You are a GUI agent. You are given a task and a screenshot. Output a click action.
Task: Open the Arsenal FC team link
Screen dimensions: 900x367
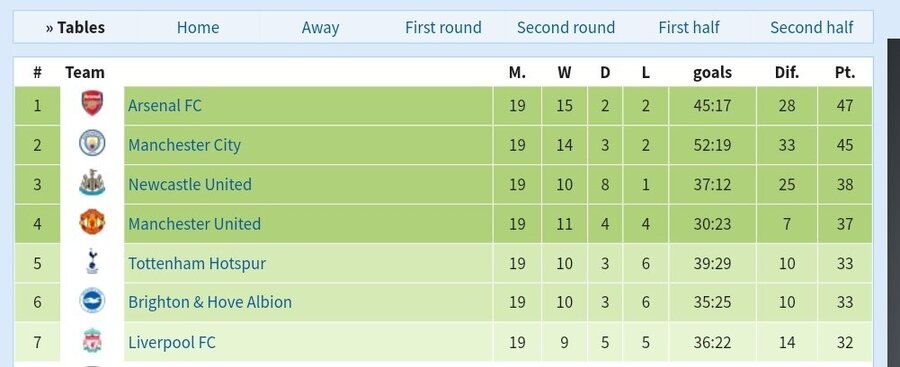tap(165, 106)
